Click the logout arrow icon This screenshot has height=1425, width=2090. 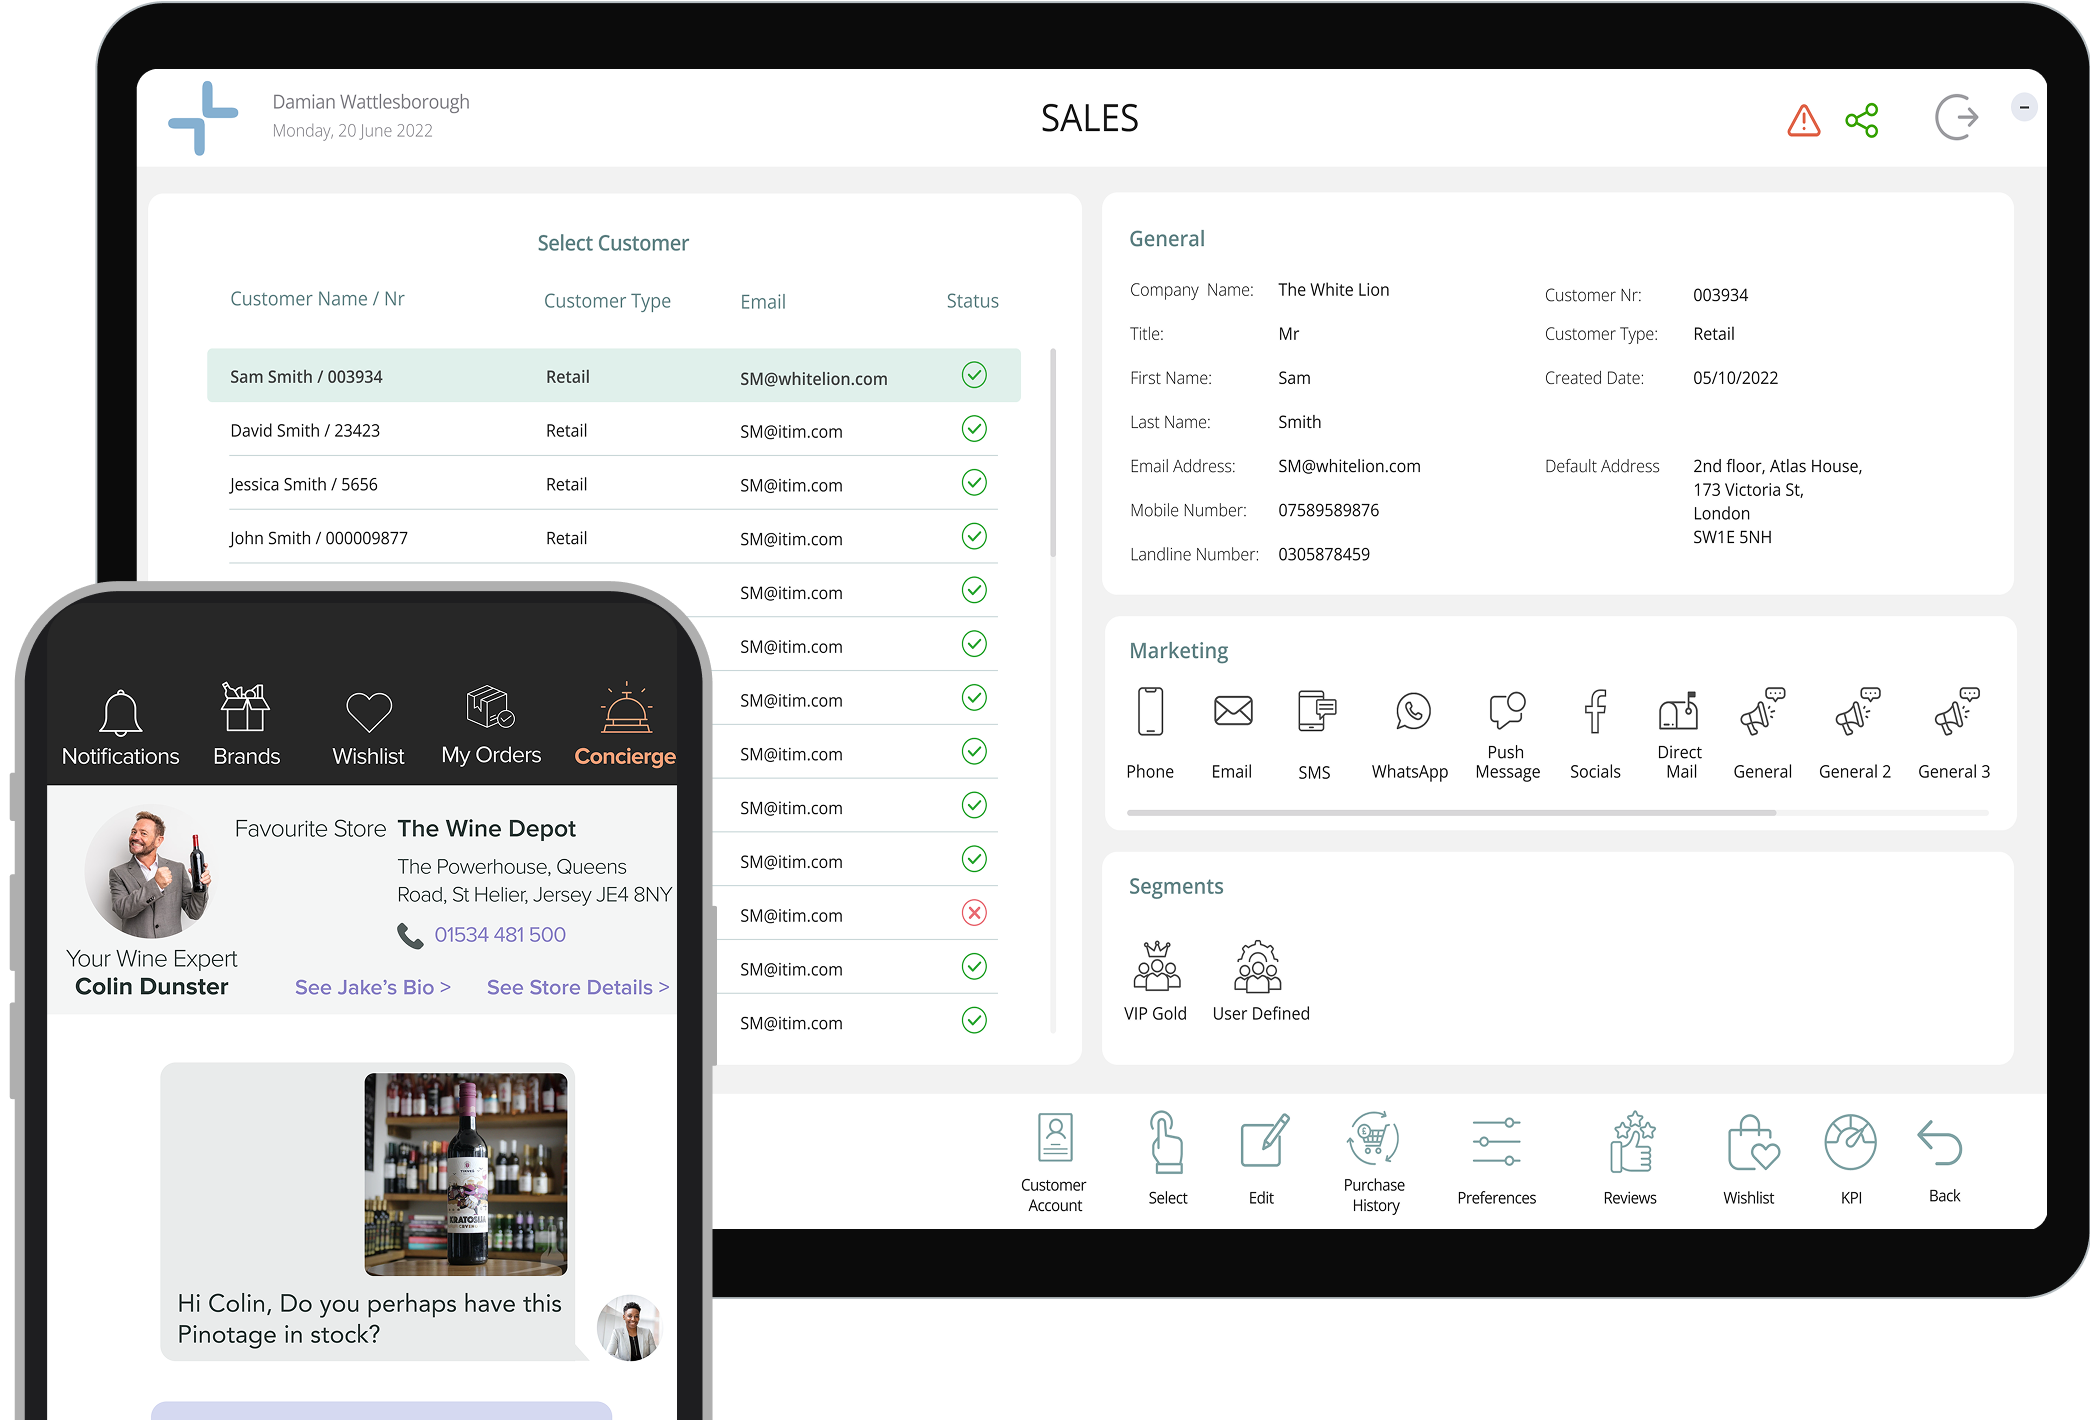1956,118
